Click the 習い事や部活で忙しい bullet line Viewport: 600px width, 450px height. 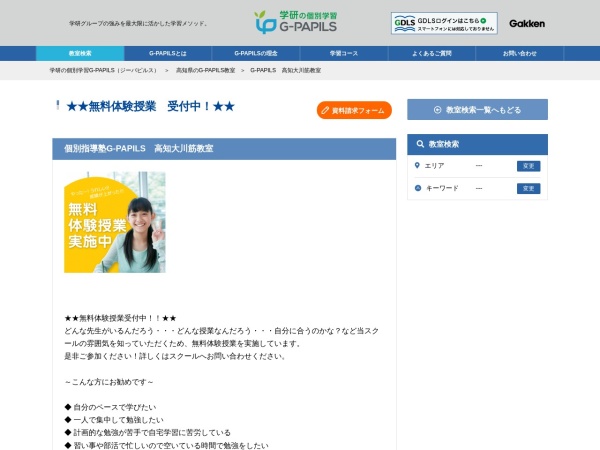[x=166, y=445]
